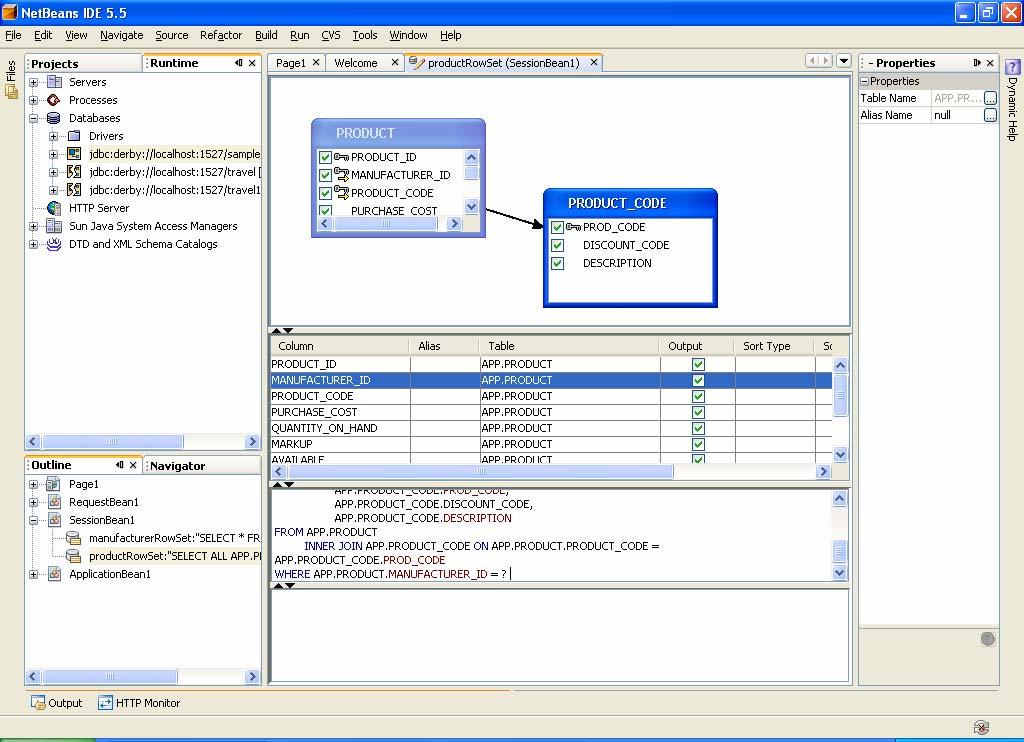Minimize the Runtime panel with slide icon
The image size is (1024, 742).
(x=238, y=63)
